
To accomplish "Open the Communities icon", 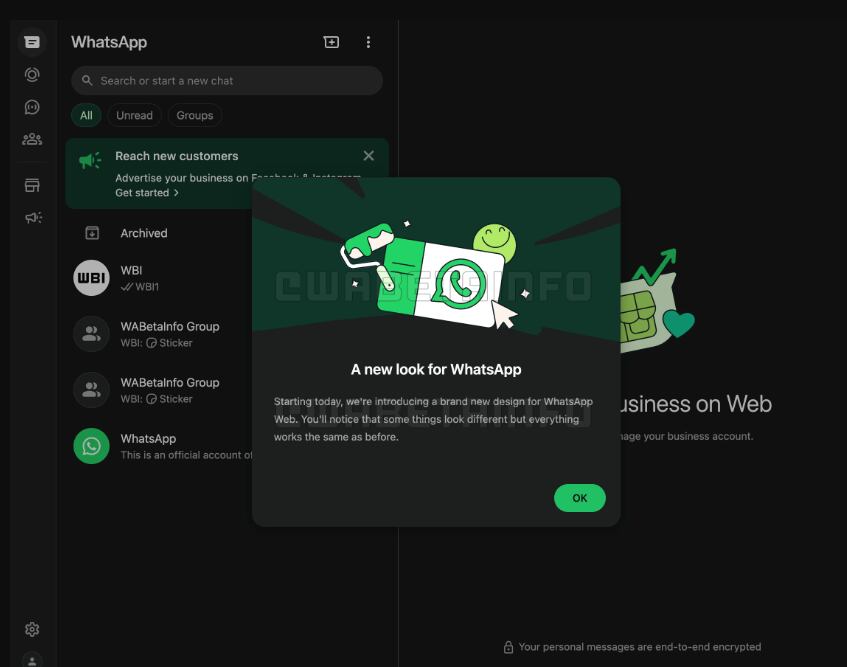I will 32,139.
